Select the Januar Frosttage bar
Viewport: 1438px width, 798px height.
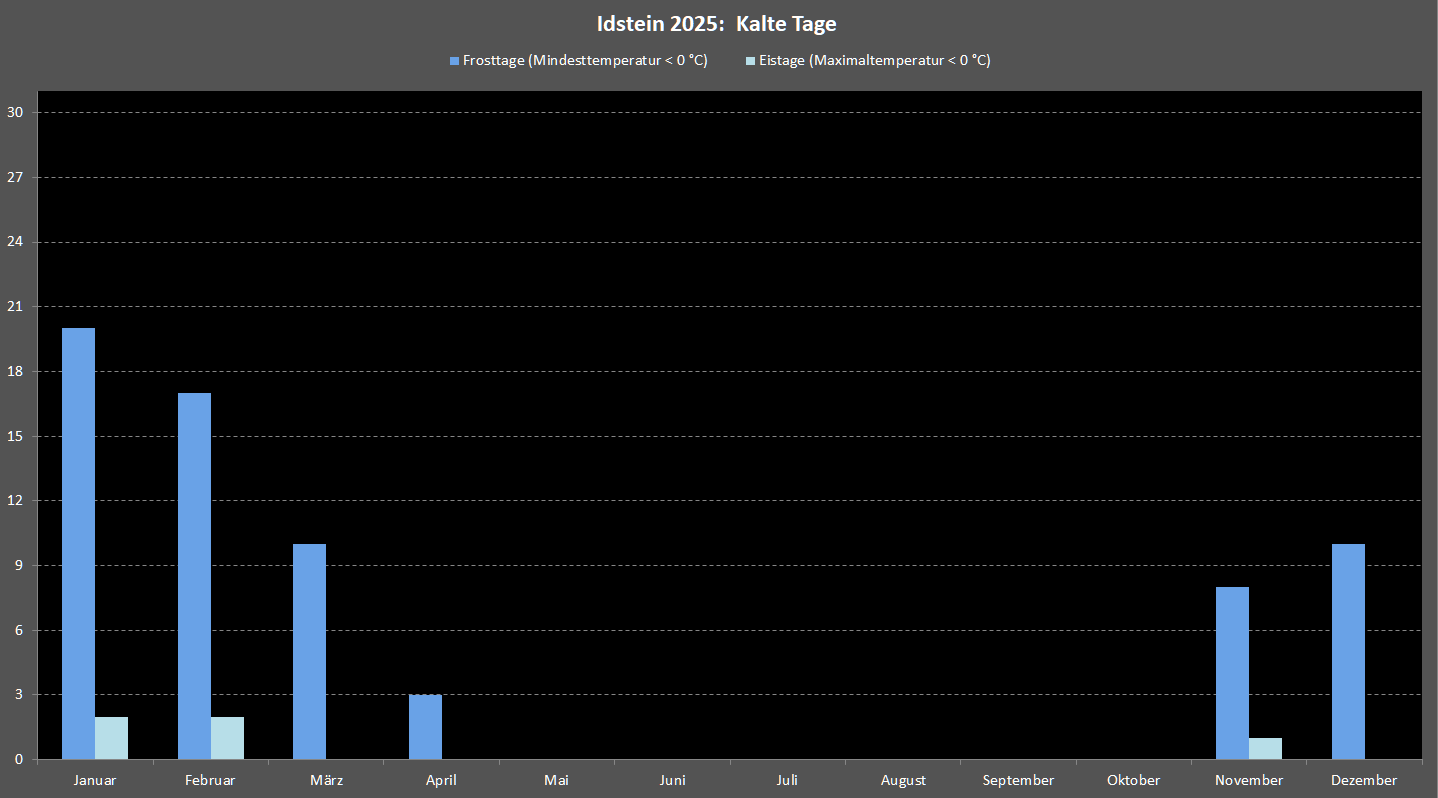point(79,543)
